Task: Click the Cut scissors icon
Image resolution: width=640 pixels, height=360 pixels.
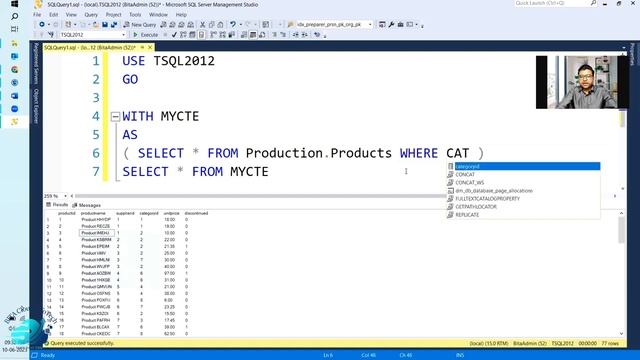Action: (x=202, y=24)
